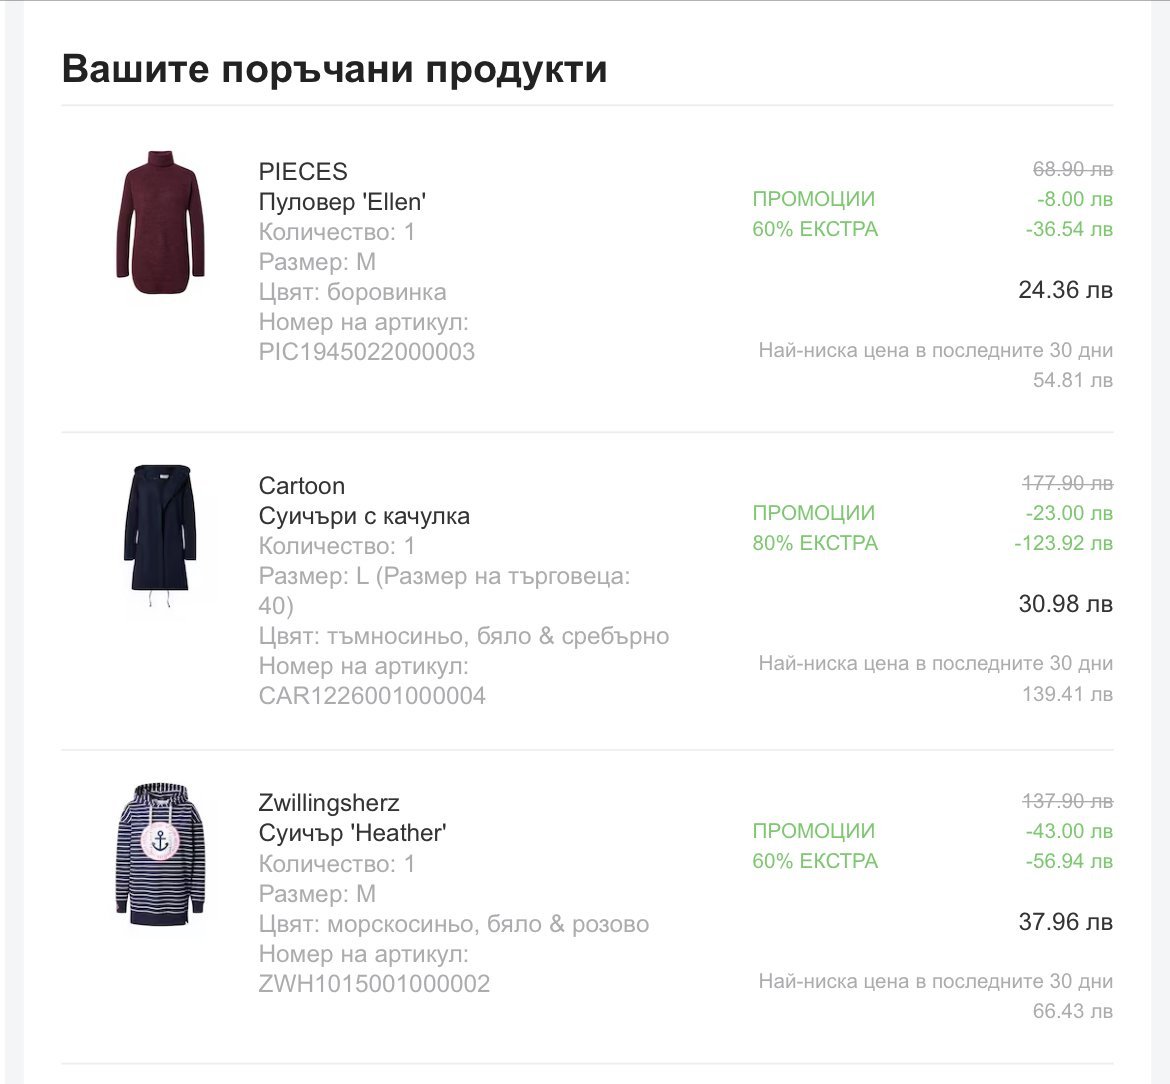
Task: Select article number CAR1226001000004
Action: [372, 696]
